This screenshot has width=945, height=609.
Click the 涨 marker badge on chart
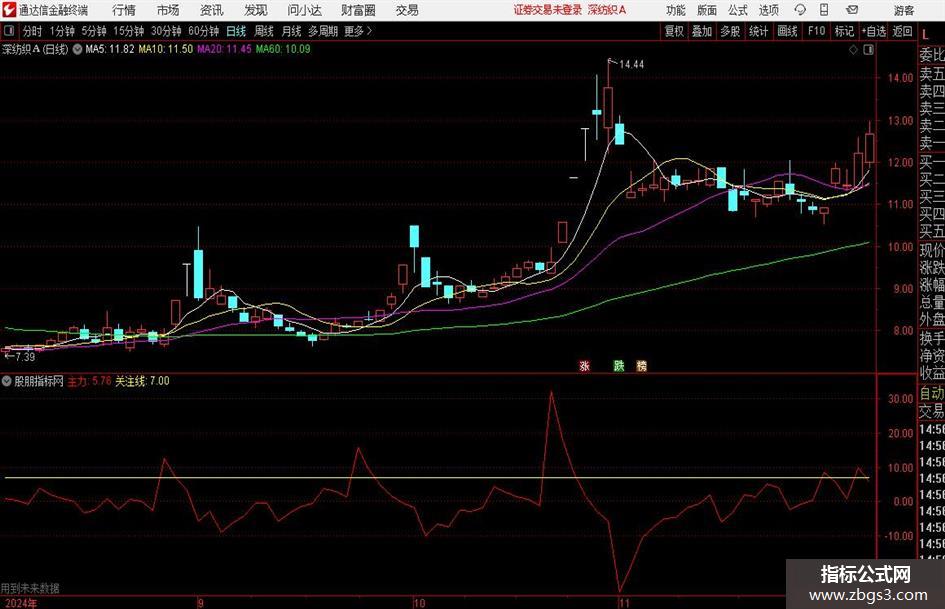pyautogui.click(x=584, y=365)
